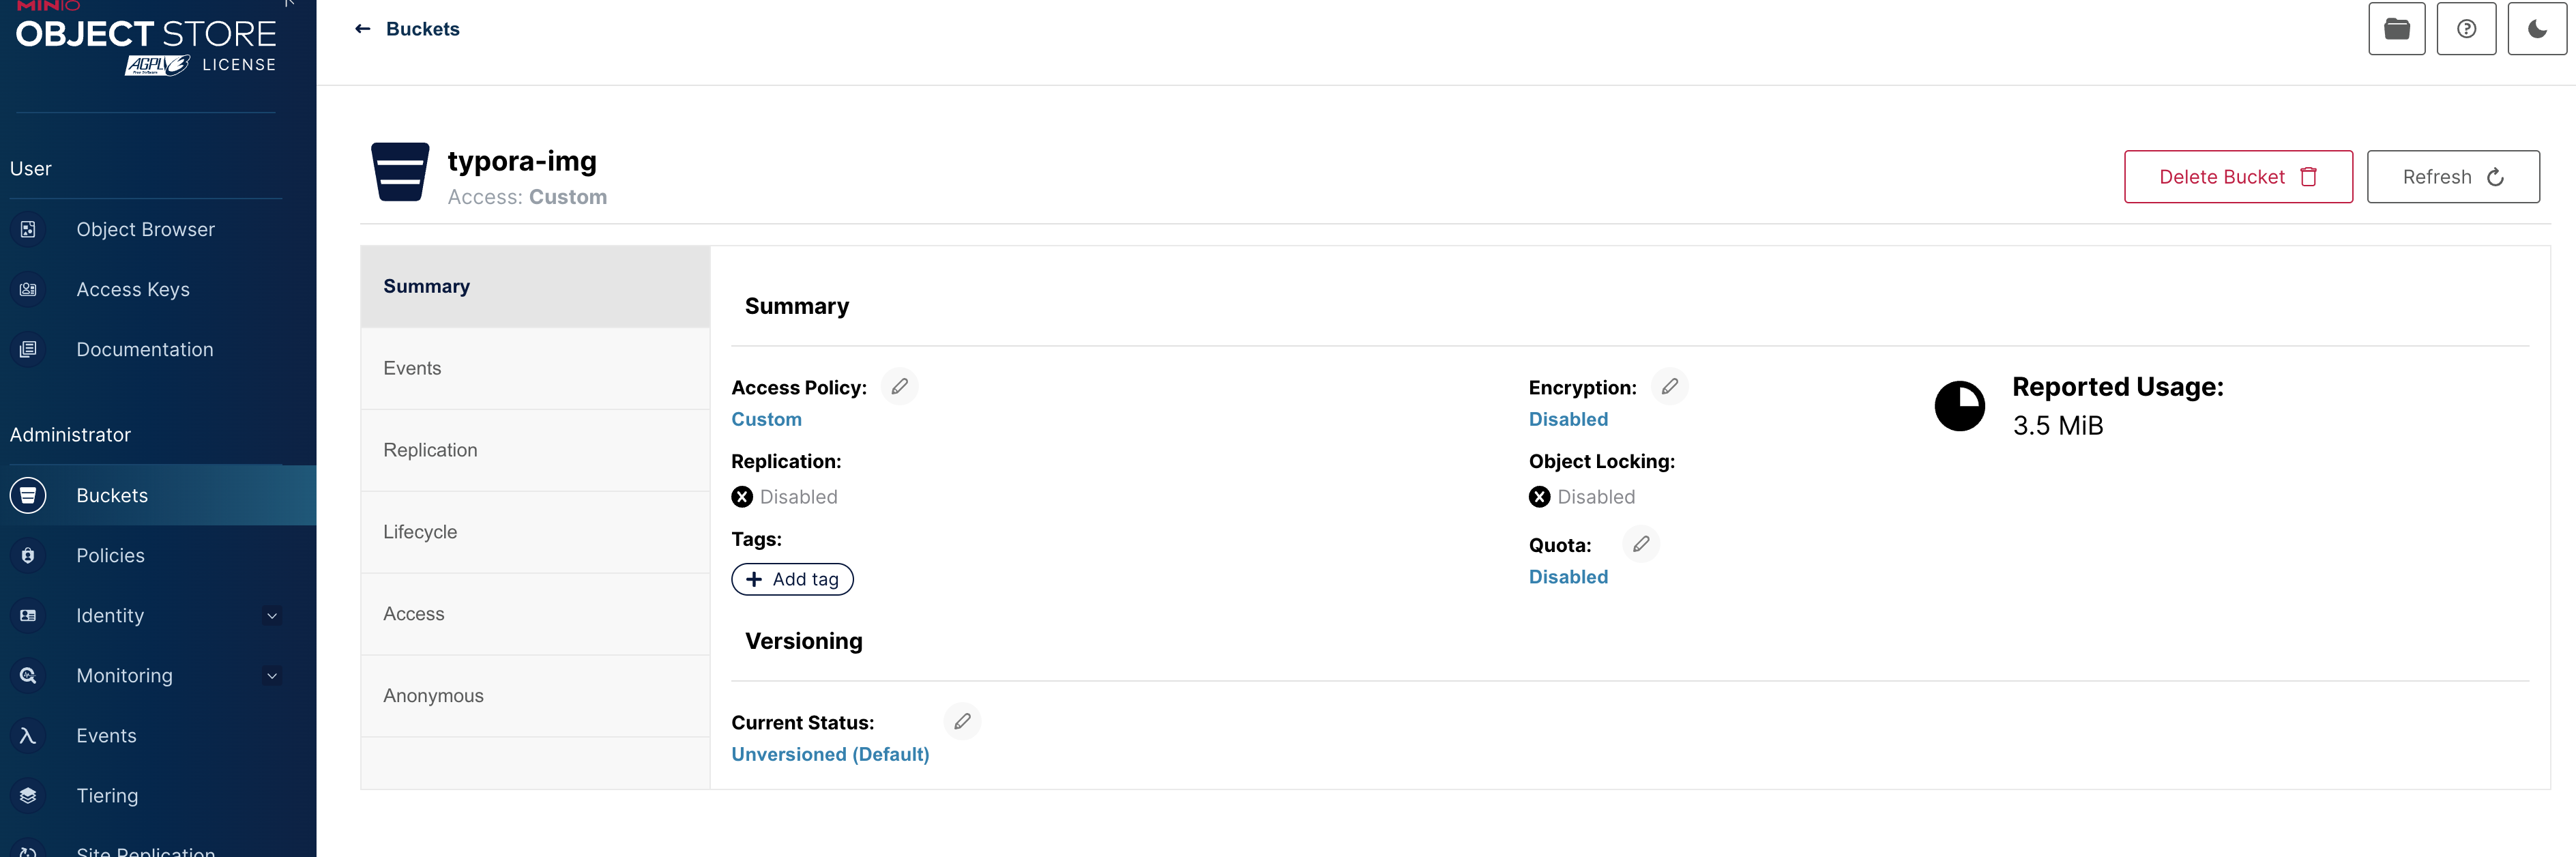Open the Anonymous tab
Viewport: 2576px width, 857px height.
coord(433,696)
